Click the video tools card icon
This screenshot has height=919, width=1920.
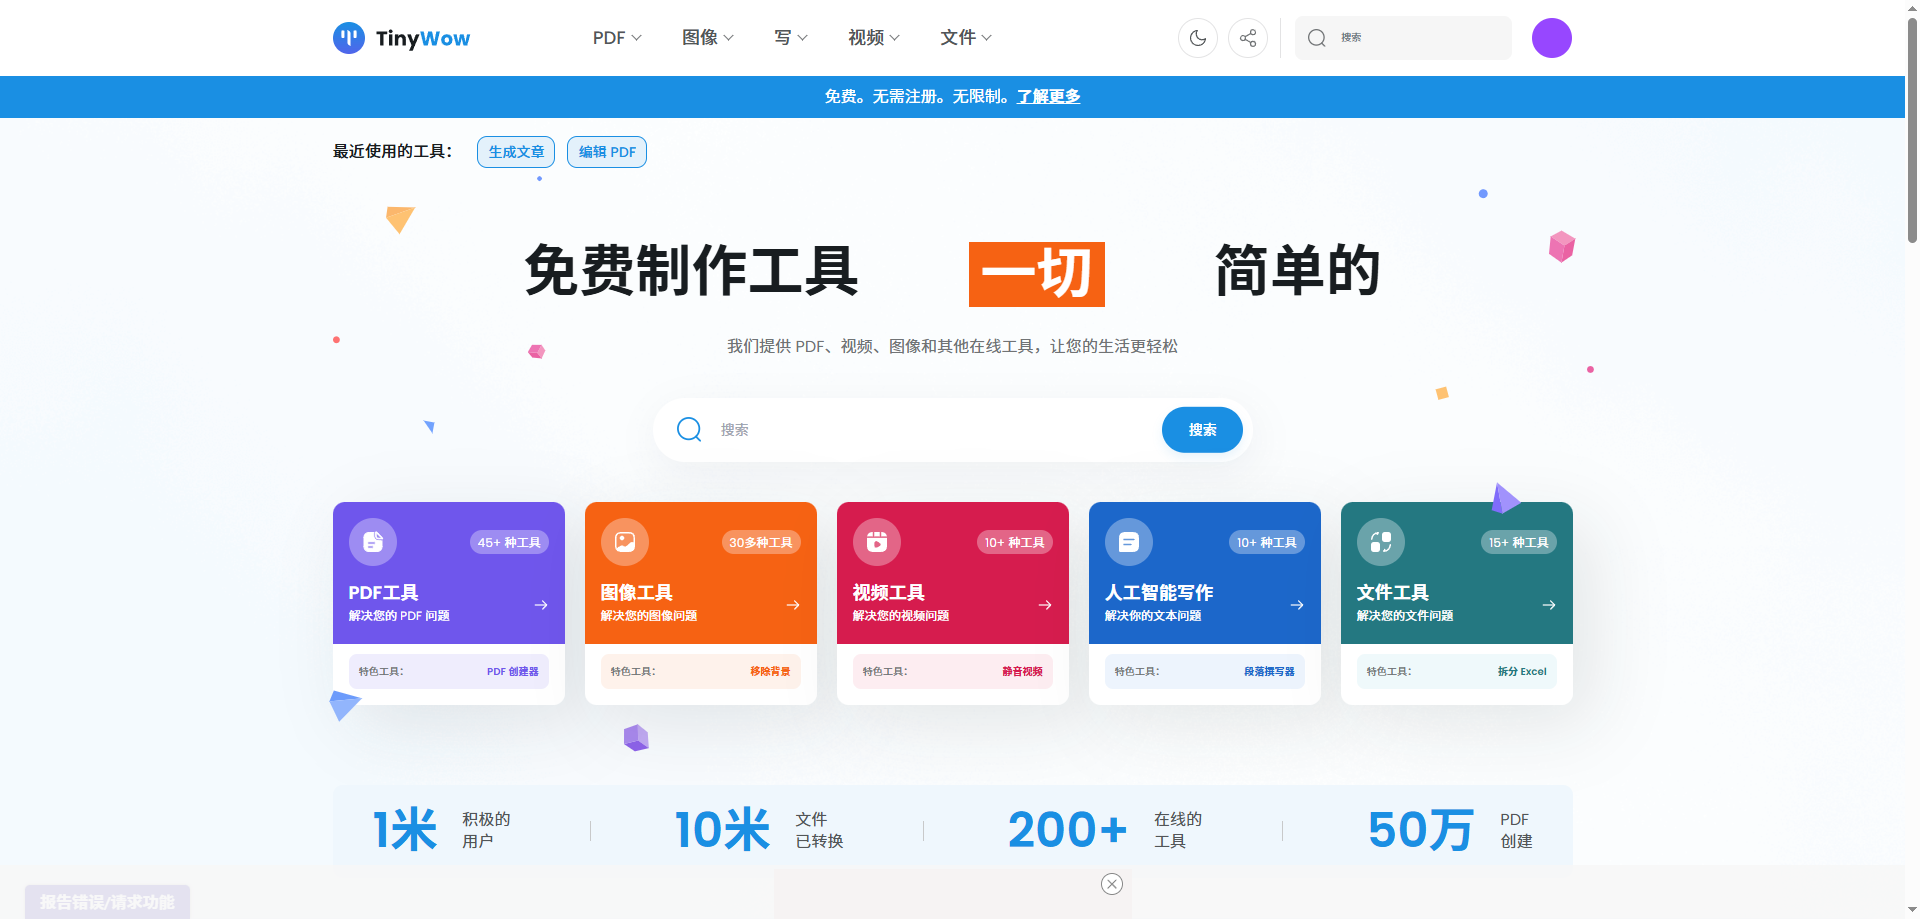tap(877, 542)
